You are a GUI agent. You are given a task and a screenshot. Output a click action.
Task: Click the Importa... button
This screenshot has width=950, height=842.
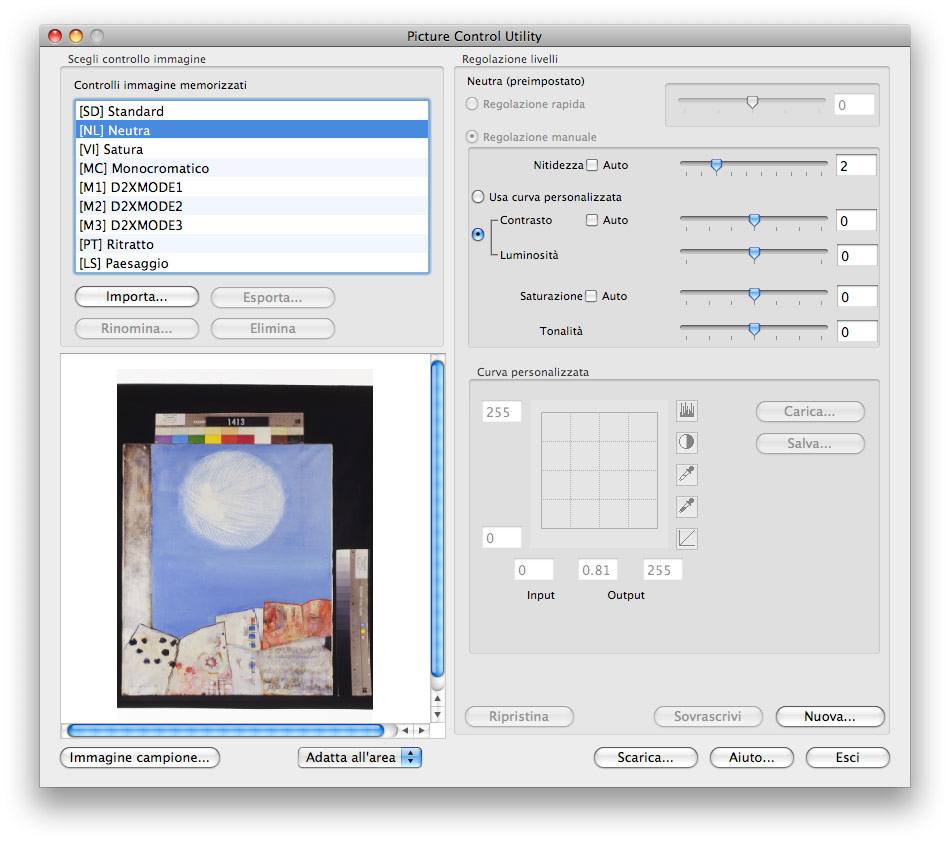137,297
